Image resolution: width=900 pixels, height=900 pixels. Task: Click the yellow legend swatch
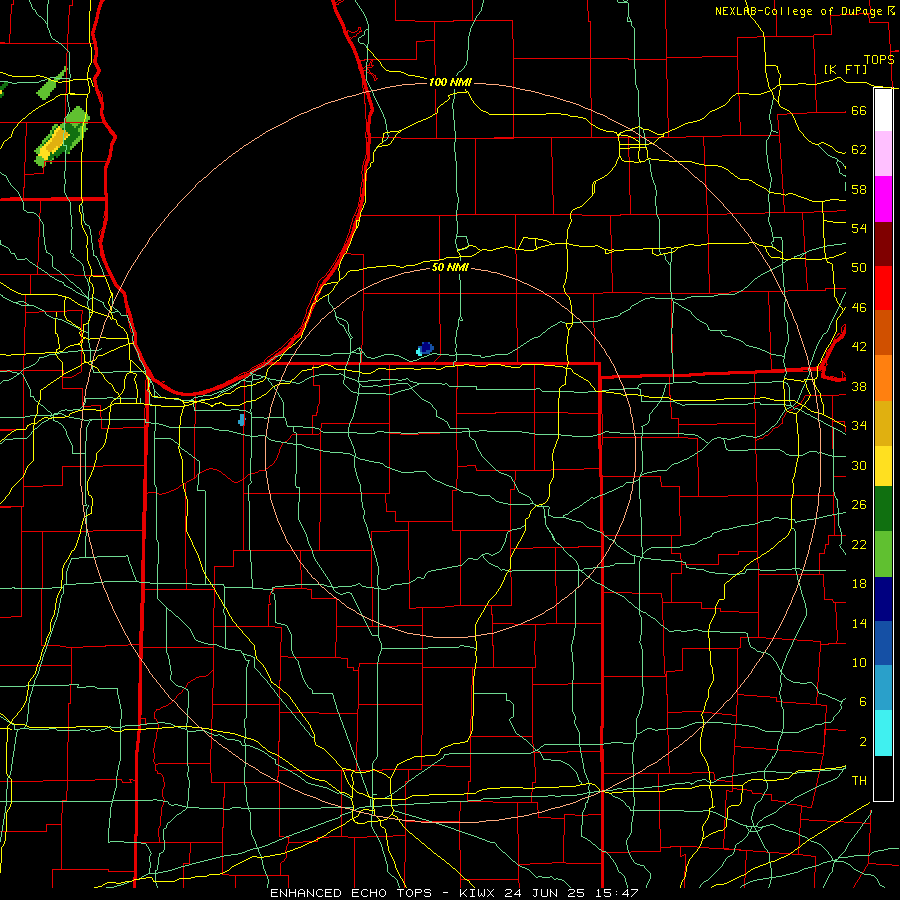883,466
